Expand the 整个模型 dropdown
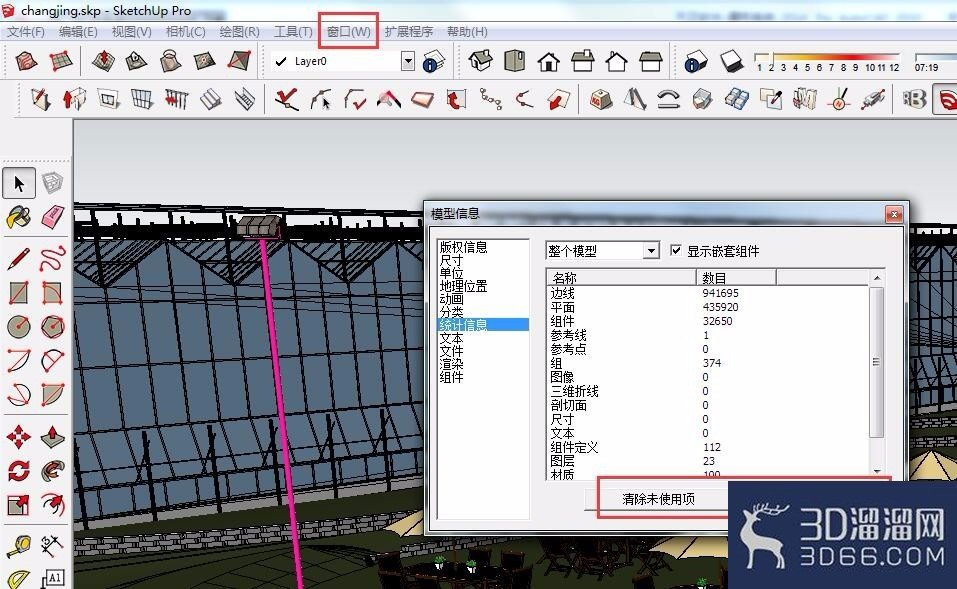The height and width of the screenshot is (589, 957). 652,251
